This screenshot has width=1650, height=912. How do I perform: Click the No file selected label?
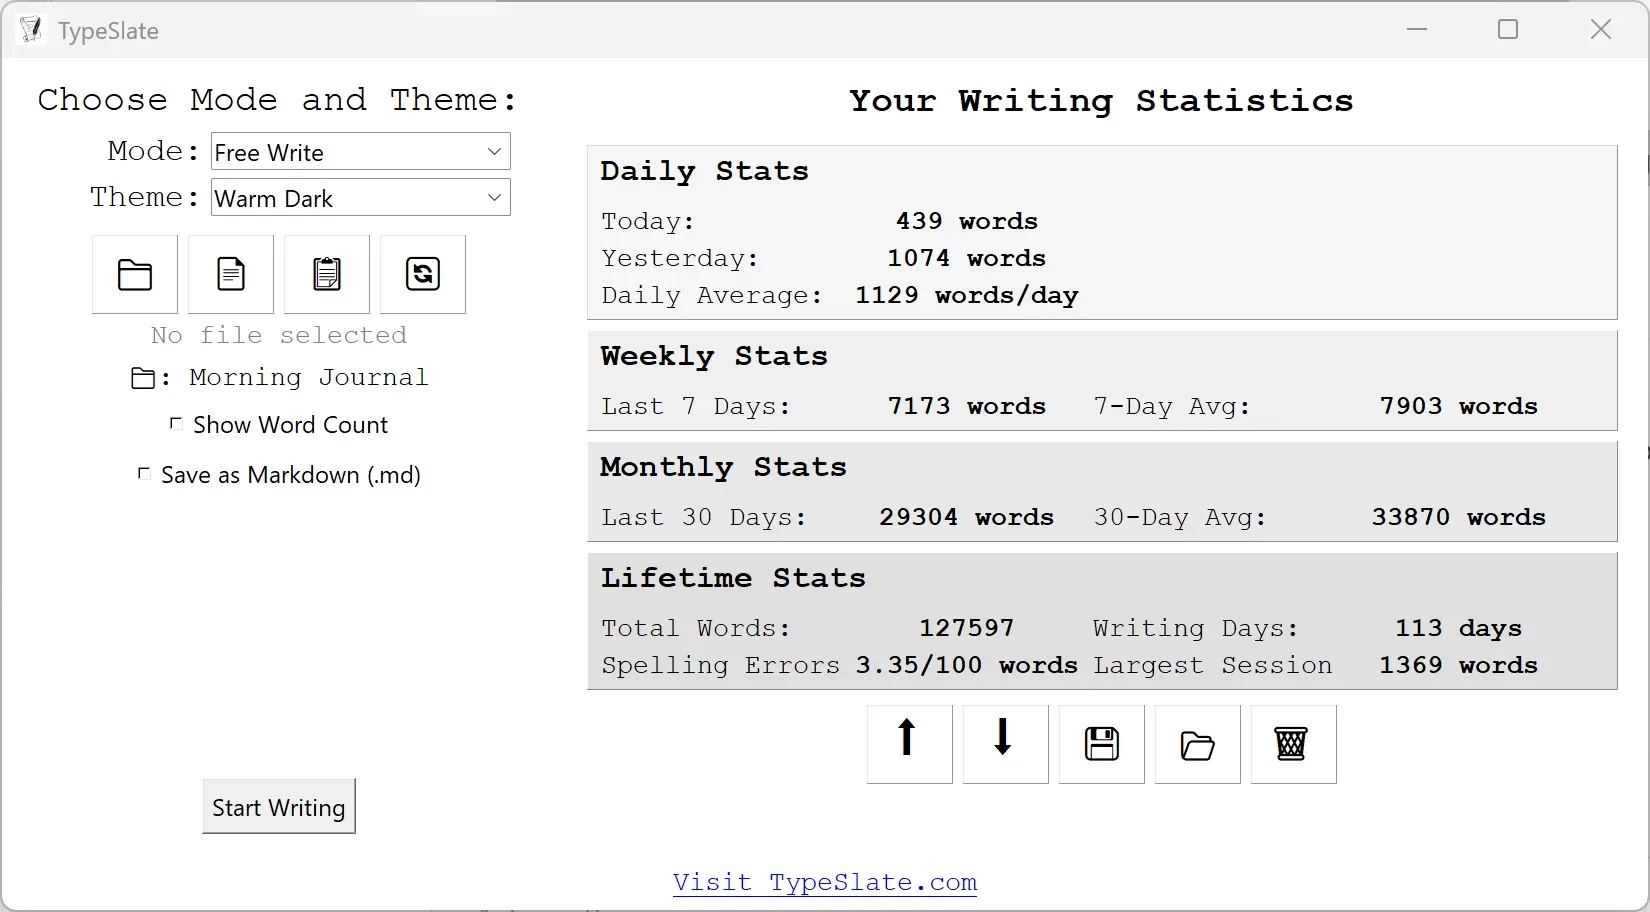coord(279,335)
